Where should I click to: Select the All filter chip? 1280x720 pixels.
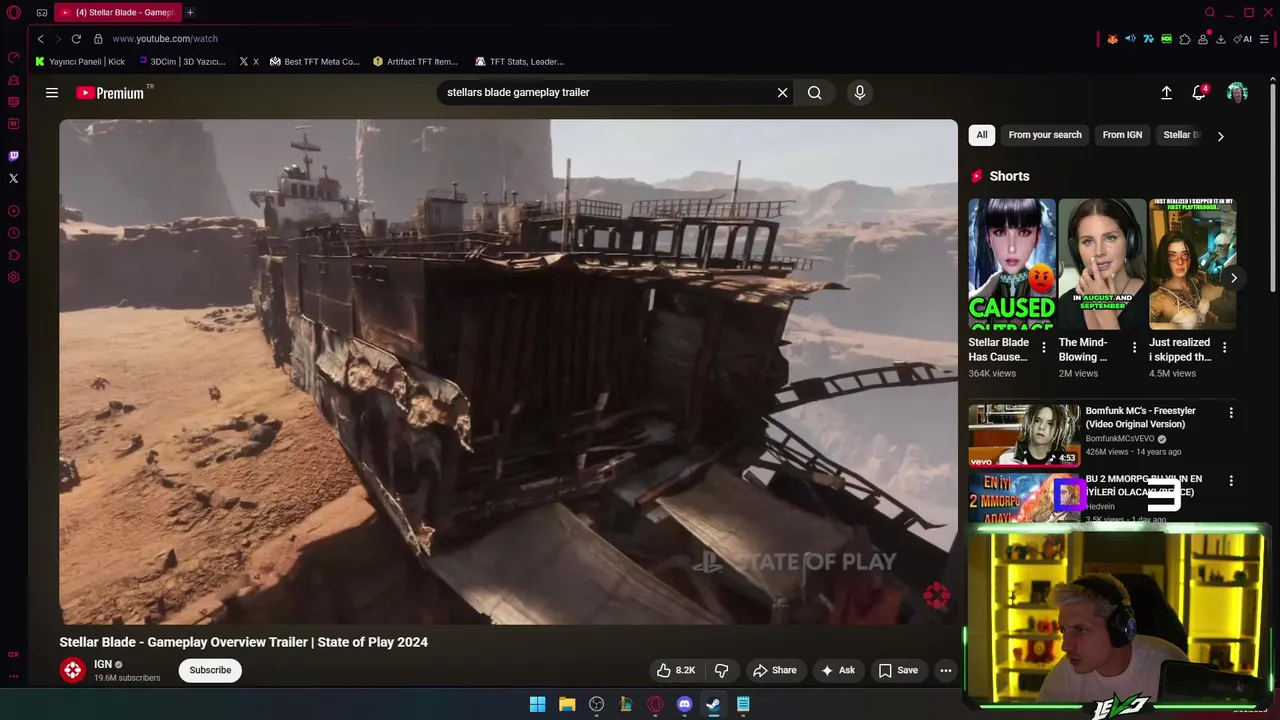[x=982, y=135]
